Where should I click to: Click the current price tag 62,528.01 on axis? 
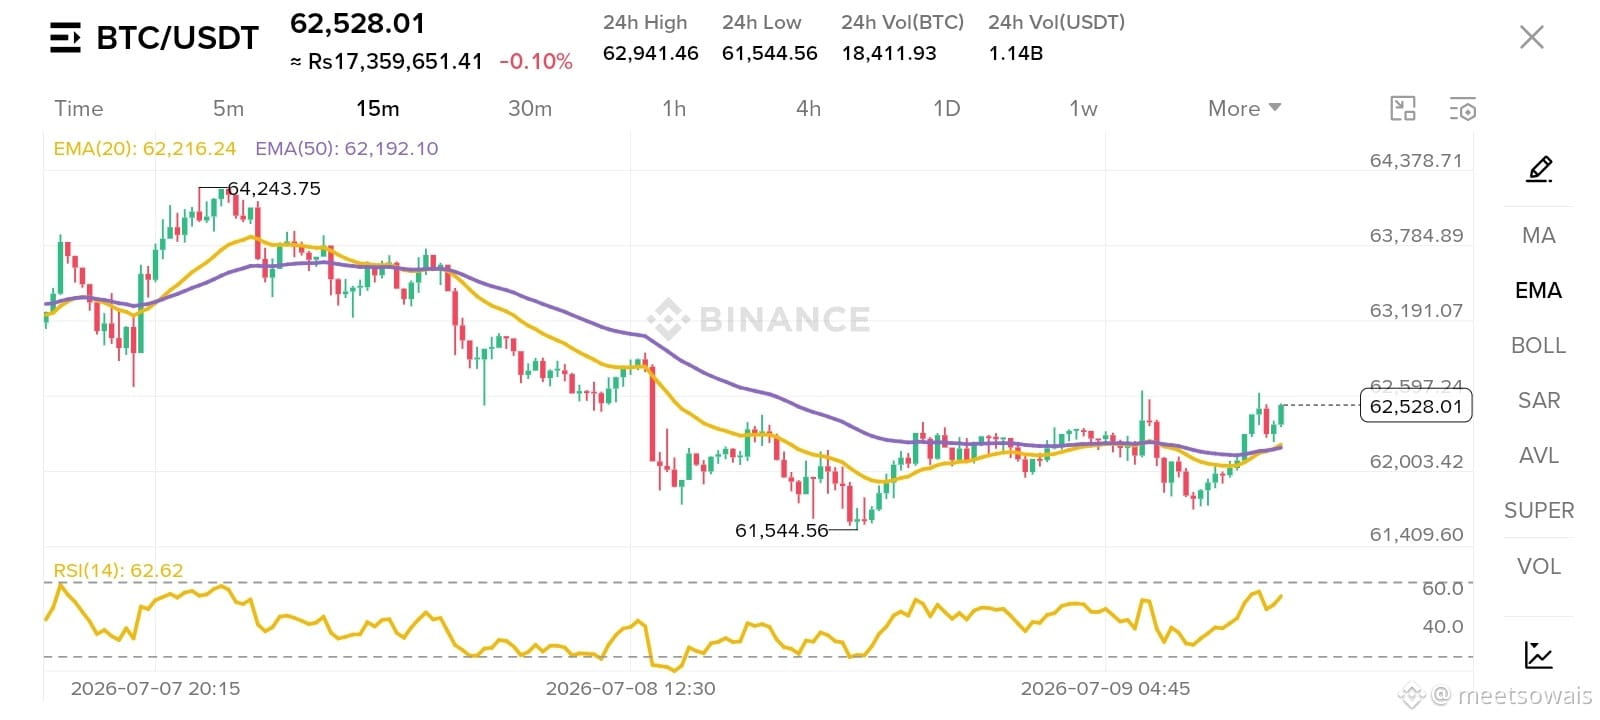pyautogui.click(x=1416, y=406)
